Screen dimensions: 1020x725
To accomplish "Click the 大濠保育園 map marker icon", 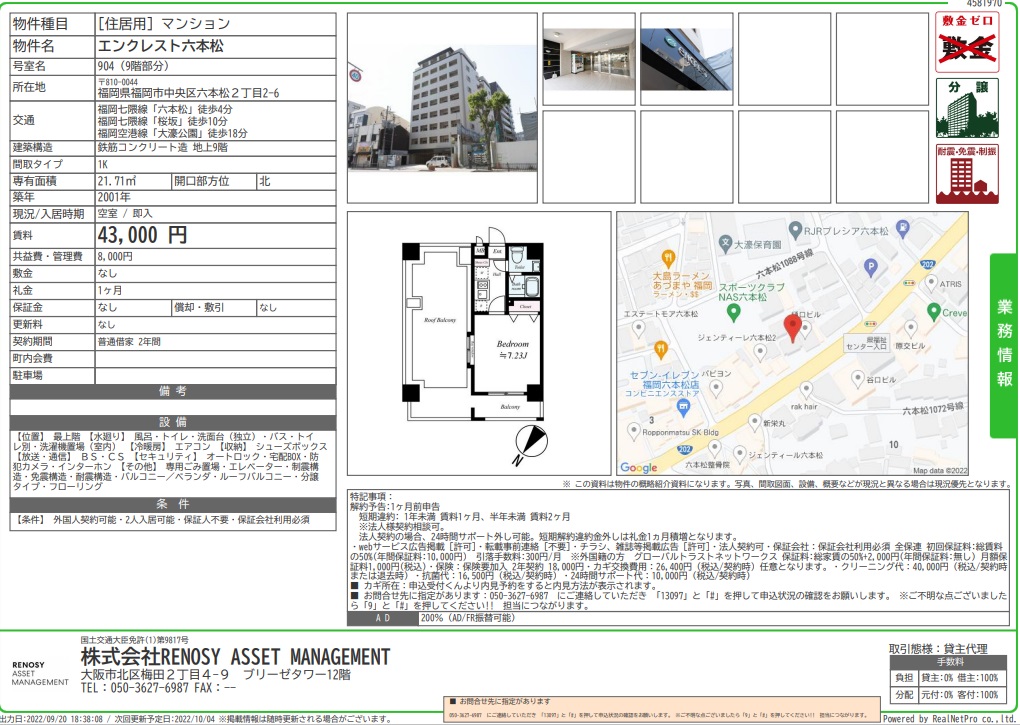I will click(x=725, y=244).
